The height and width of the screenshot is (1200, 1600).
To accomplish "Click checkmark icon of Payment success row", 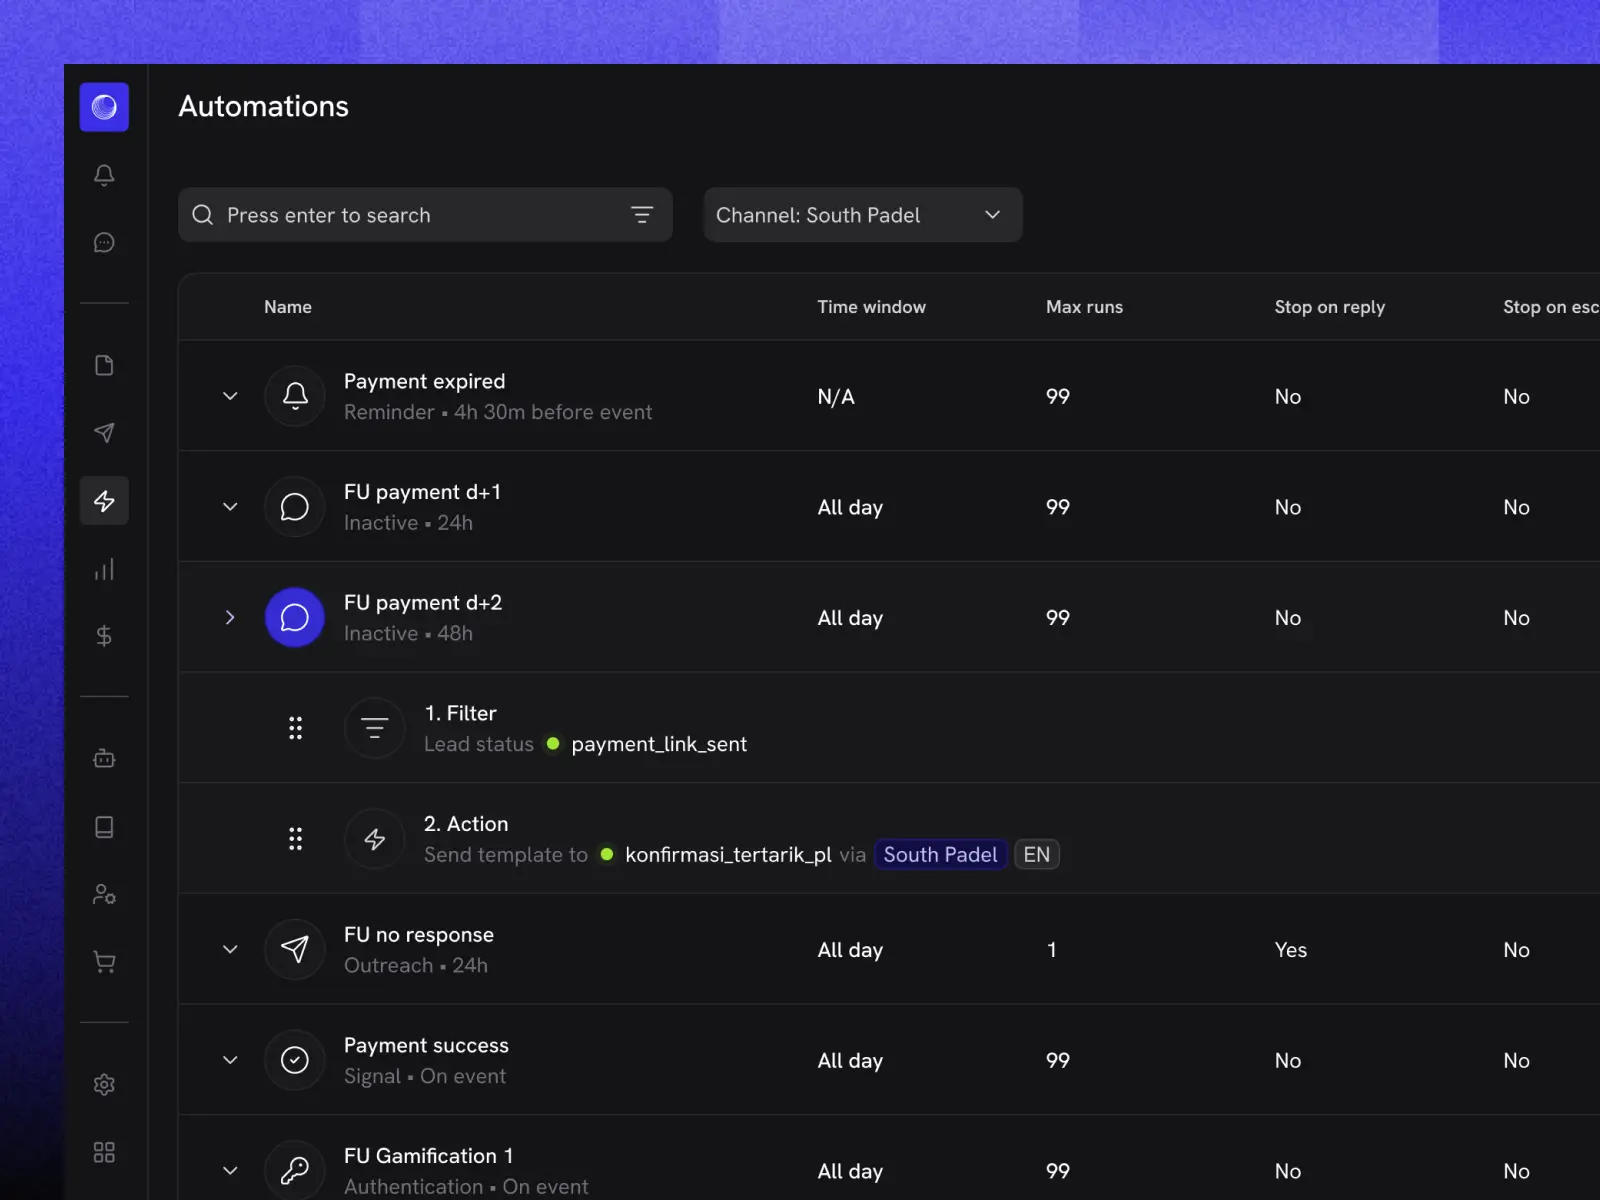I will (x=295, y=1060).
